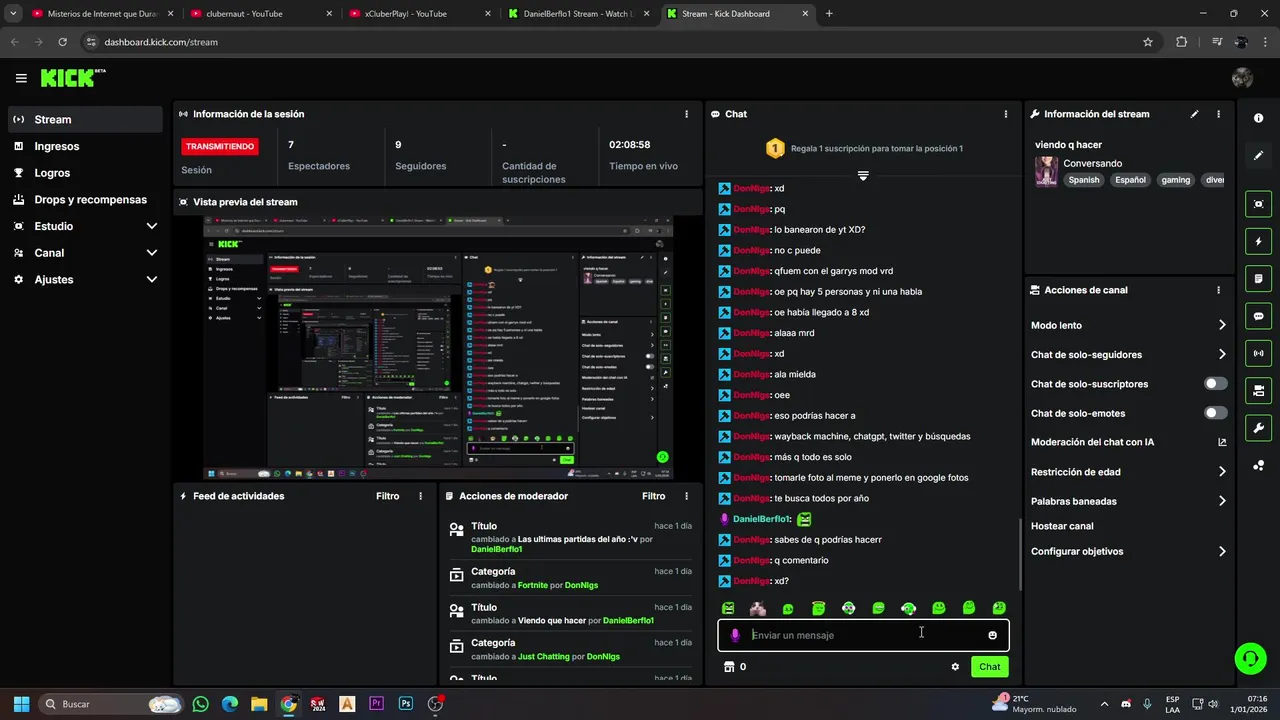This screenshot has width=1280, height=720.
Task: Open Acciones de canal three-dot menu
Action: tap(1218, 290)
